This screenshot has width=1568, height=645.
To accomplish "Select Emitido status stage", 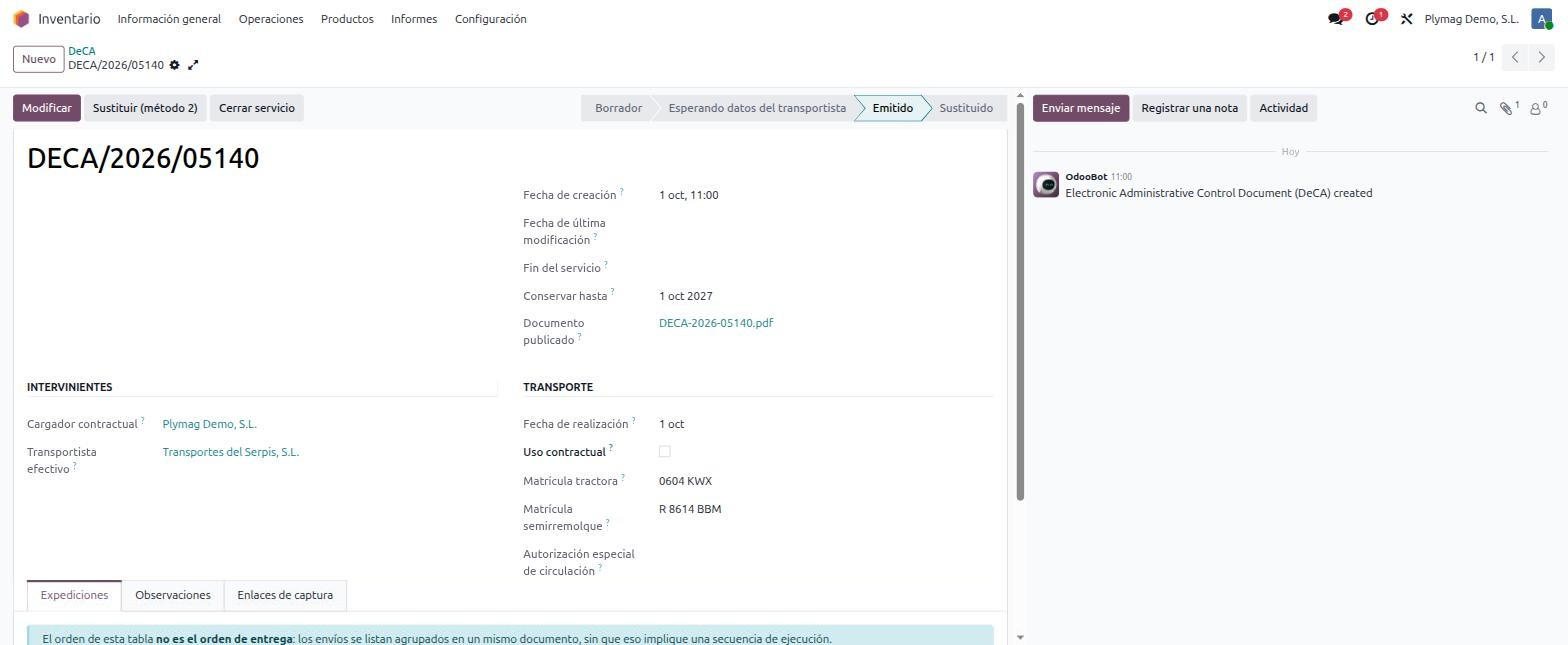I will [892, 108].
